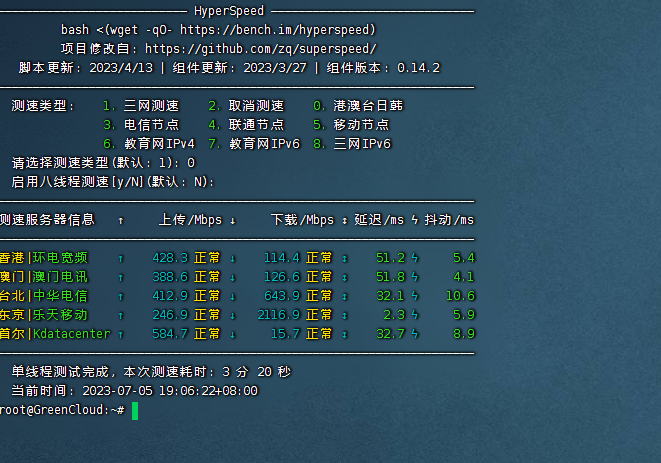Viewport: 661px width, 463px height.
Task: Click the latency value 51.8
Action: point(390,277)
